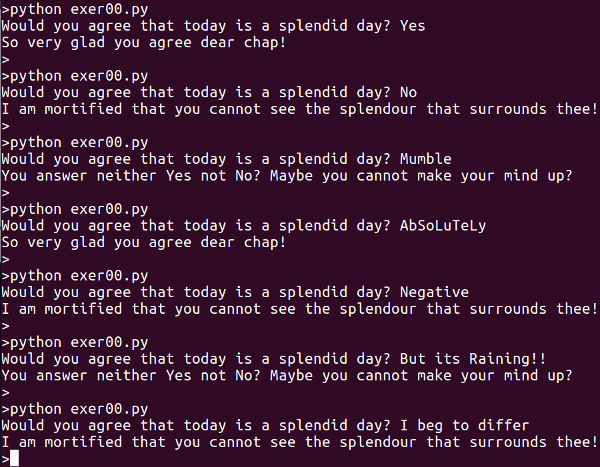
Task: Click the first 'You answer neither Yes not No?' line
Action: click(x=287, y=176)
